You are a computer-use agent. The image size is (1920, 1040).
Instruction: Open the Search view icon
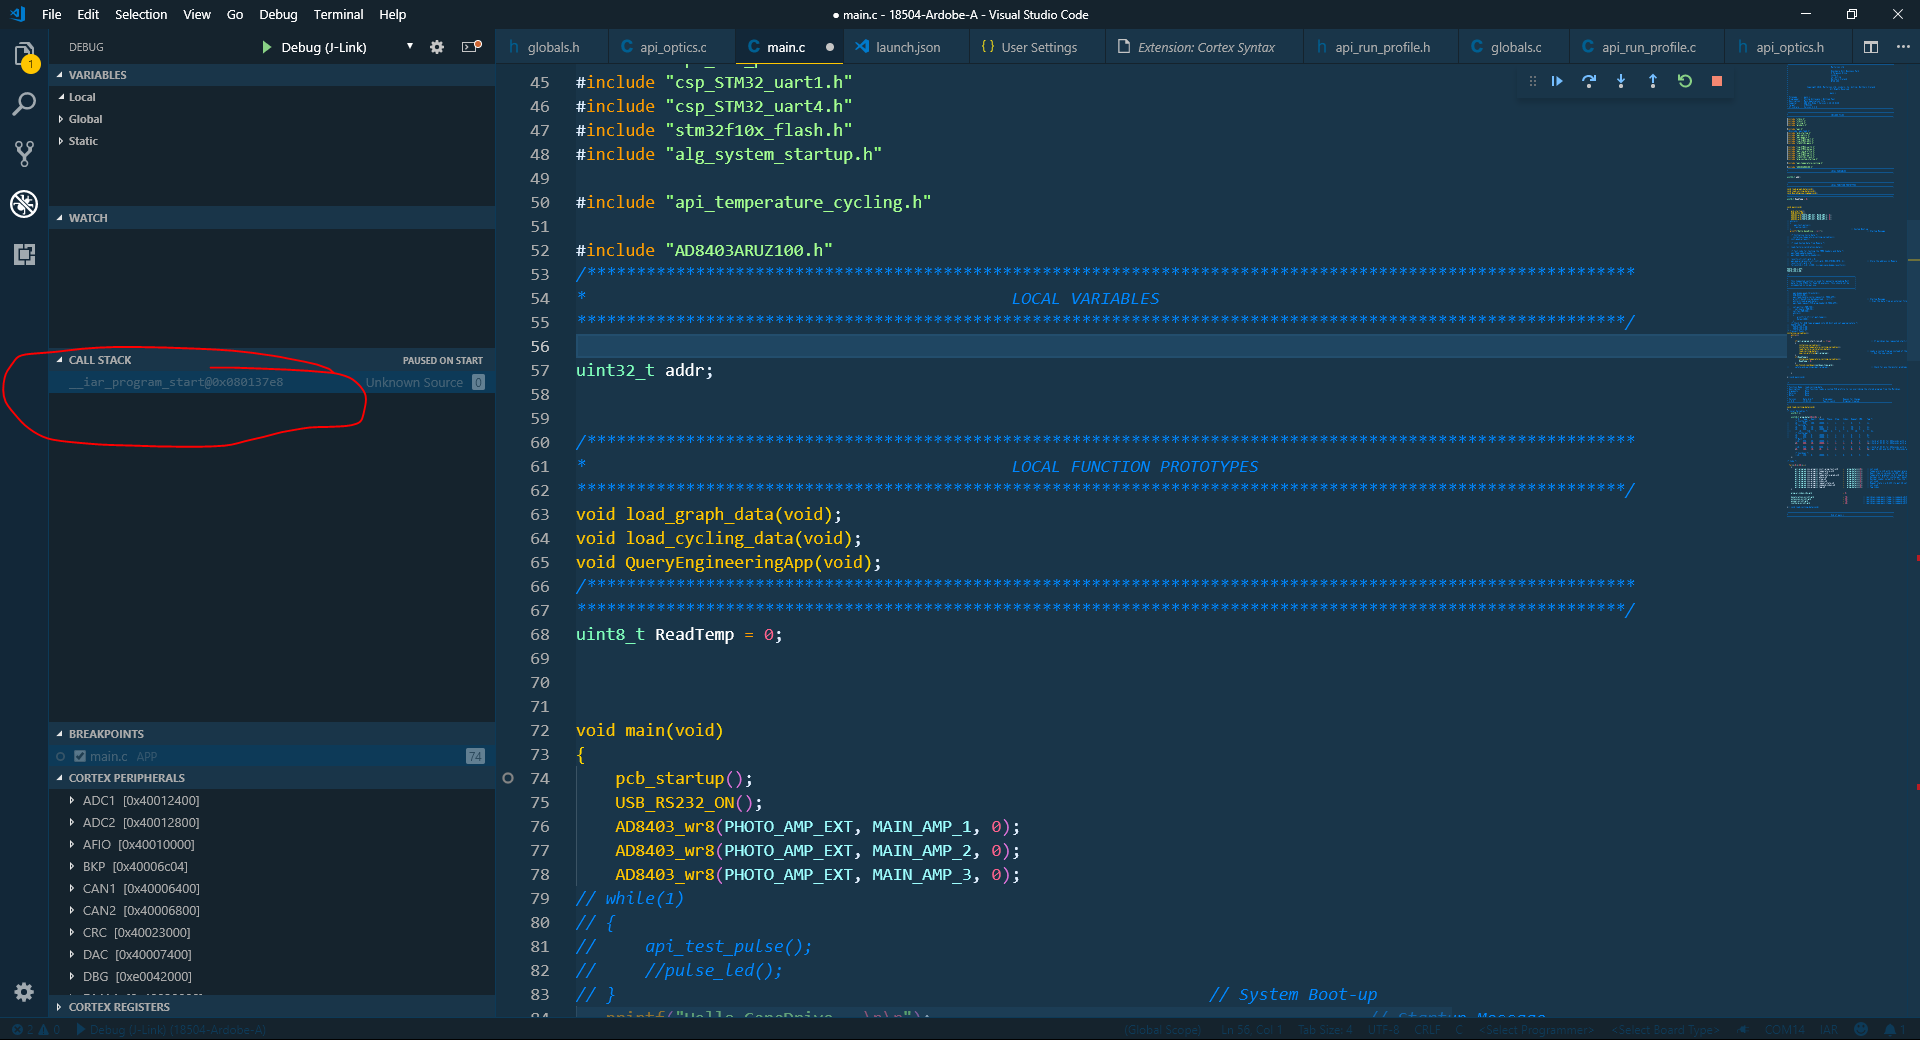click(x=24, y=104)
